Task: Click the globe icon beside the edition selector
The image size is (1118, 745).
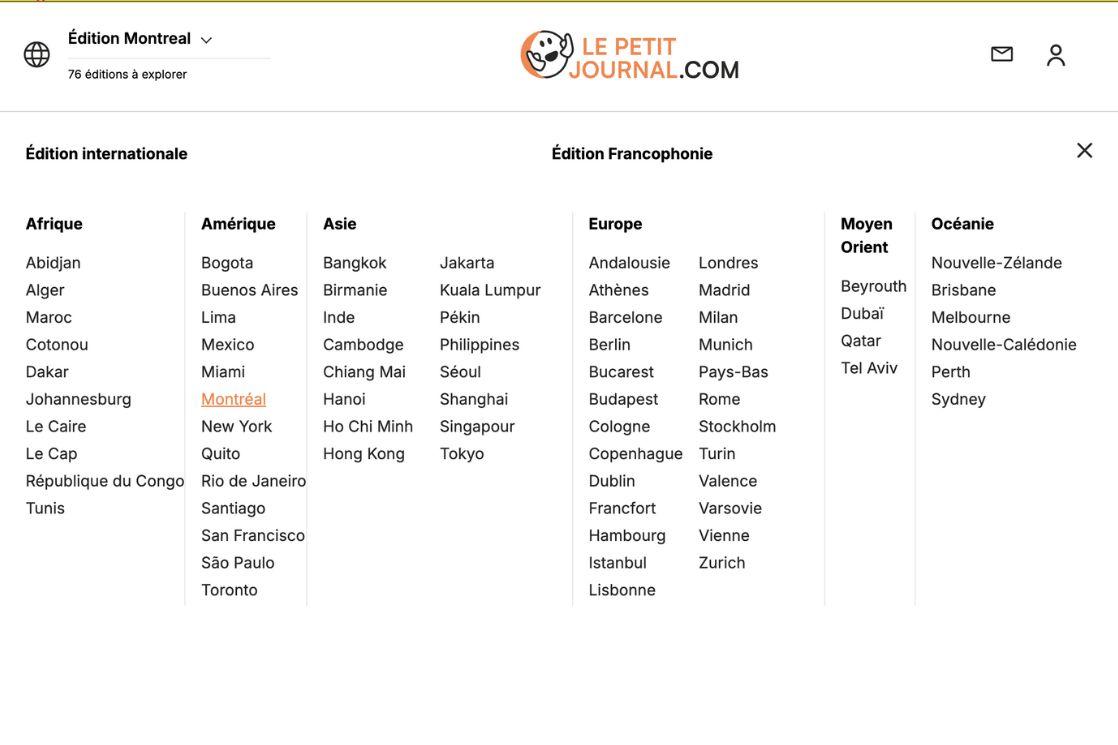Action: point(37,55)
